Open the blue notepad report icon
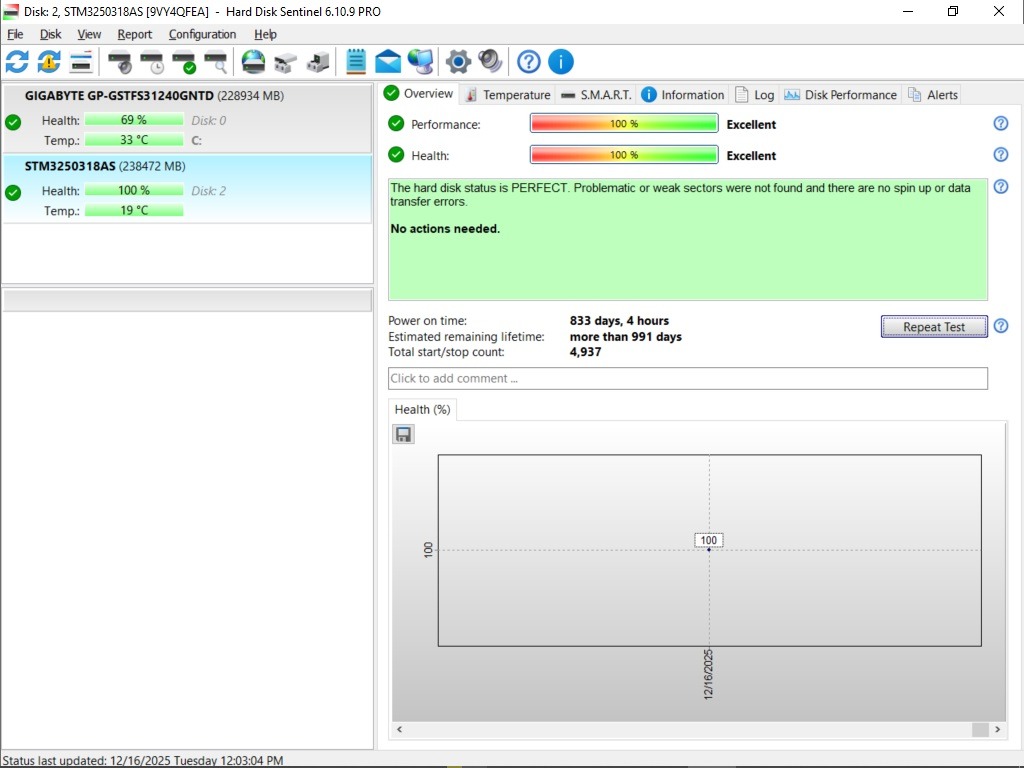Viewport: 1024px width, 768px height. pyautogui.click(x=355, y=62)
